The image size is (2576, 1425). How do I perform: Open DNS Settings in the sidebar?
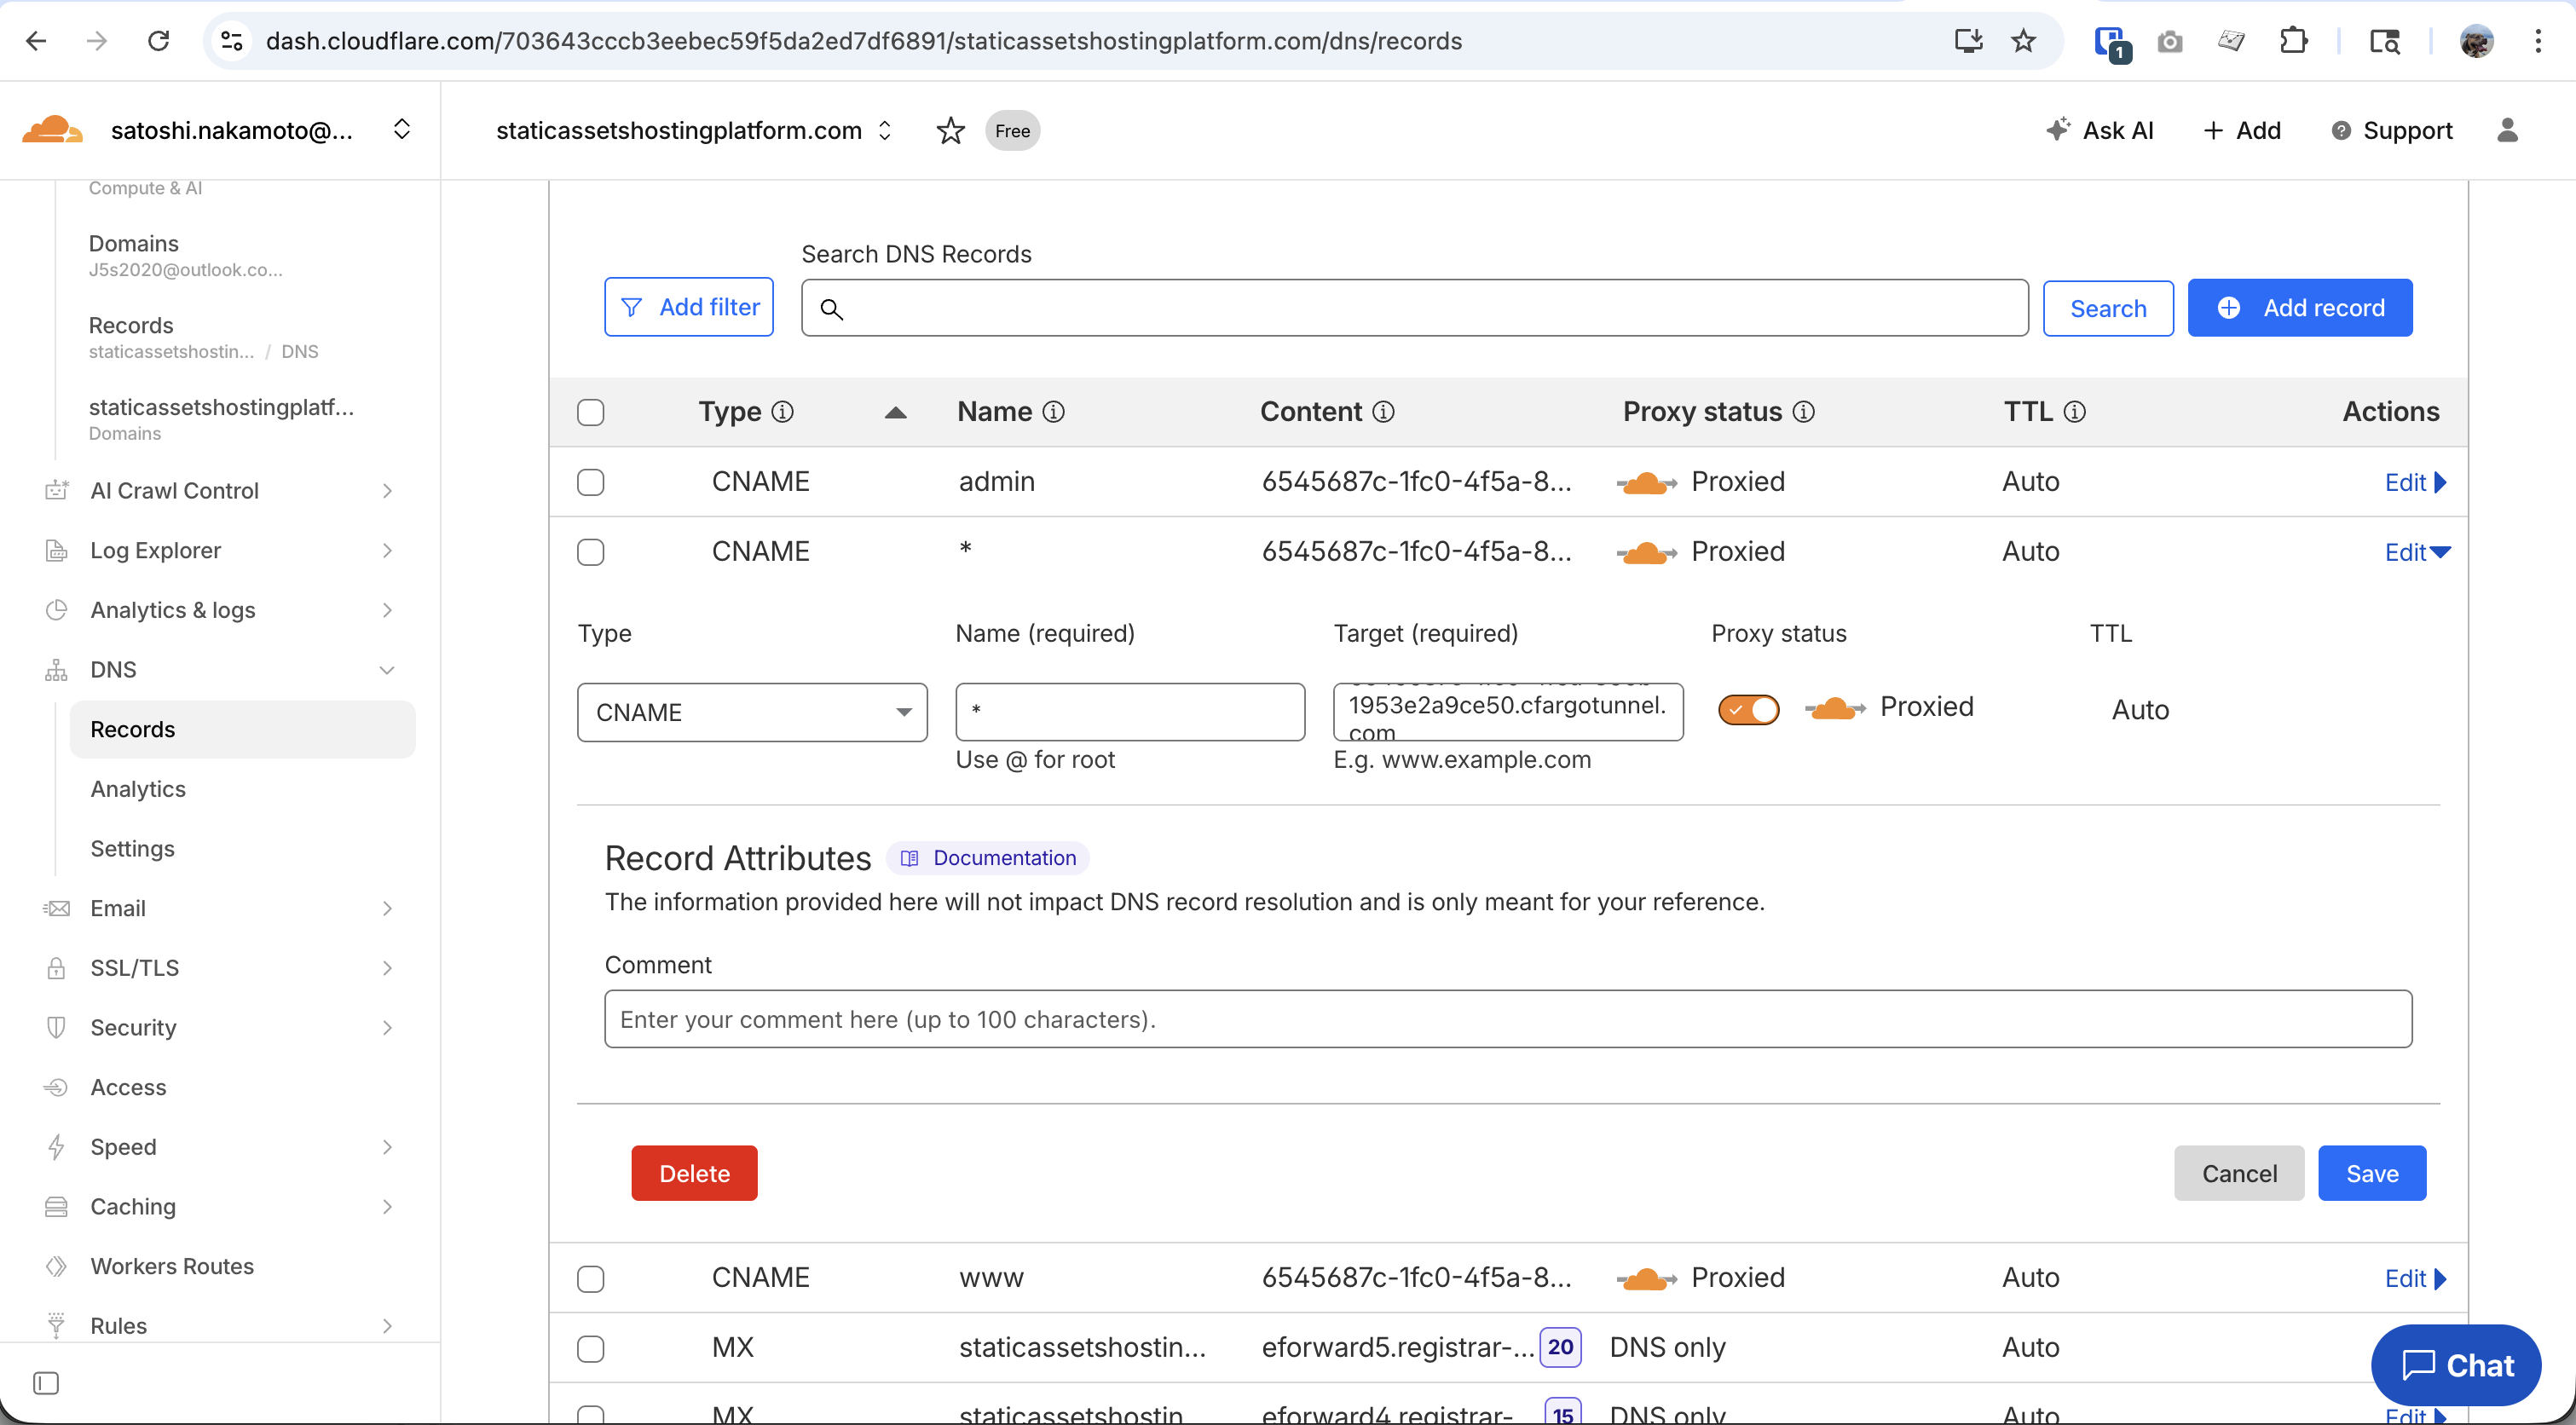[x=132, y=848]
